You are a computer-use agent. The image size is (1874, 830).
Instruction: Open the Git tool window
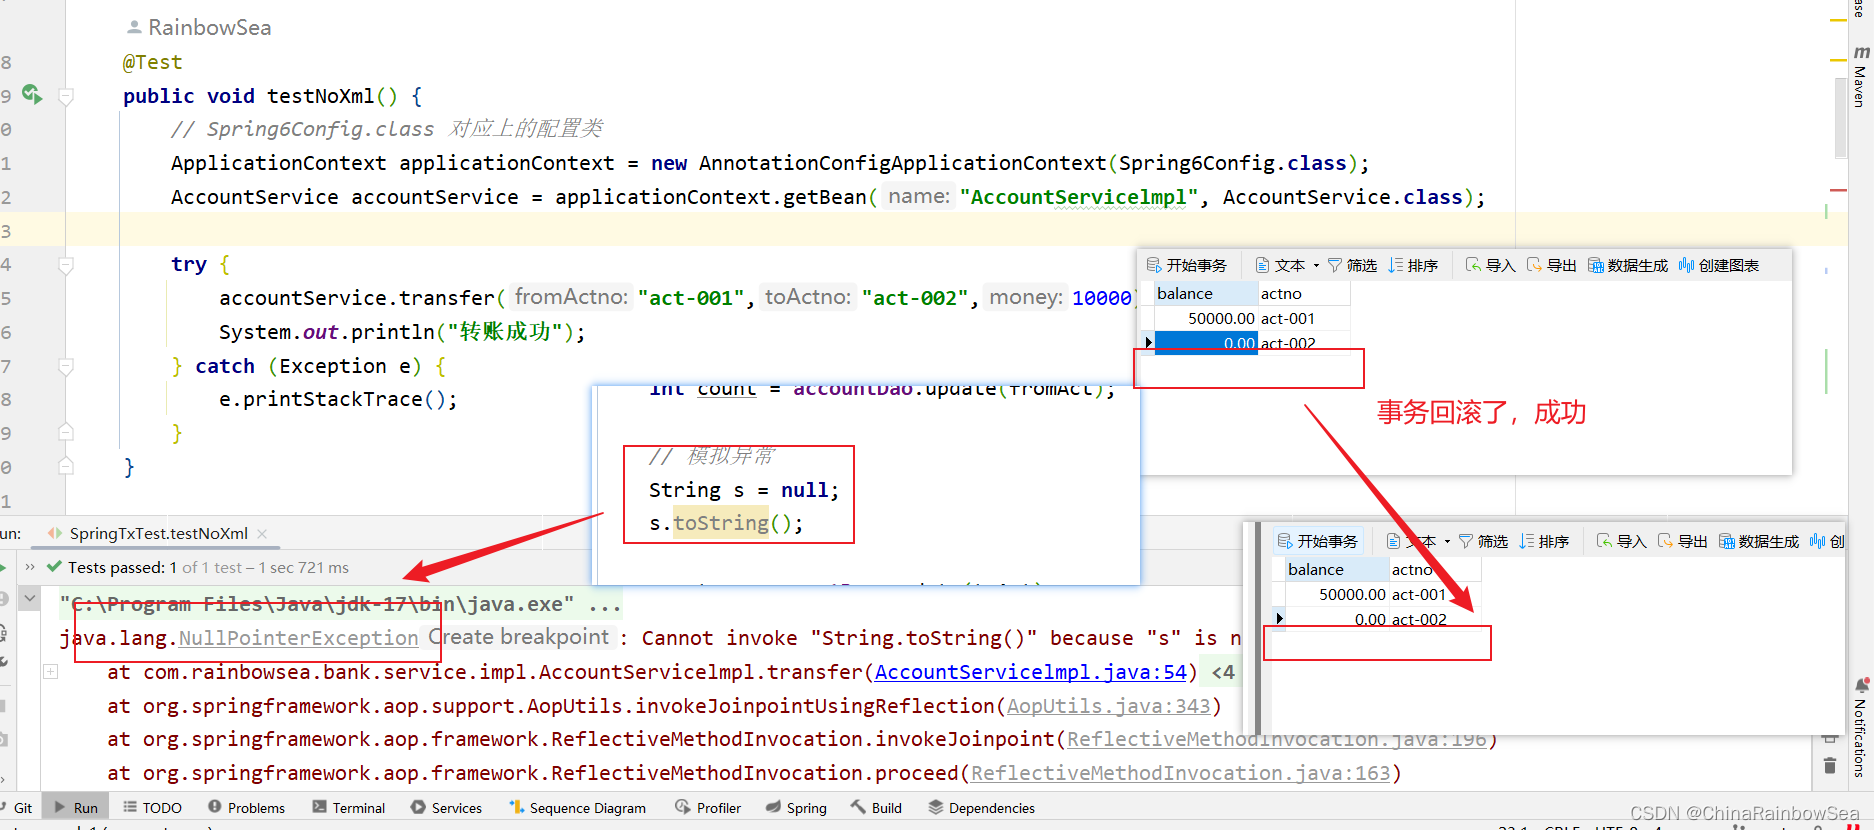(x=16, y=808)
